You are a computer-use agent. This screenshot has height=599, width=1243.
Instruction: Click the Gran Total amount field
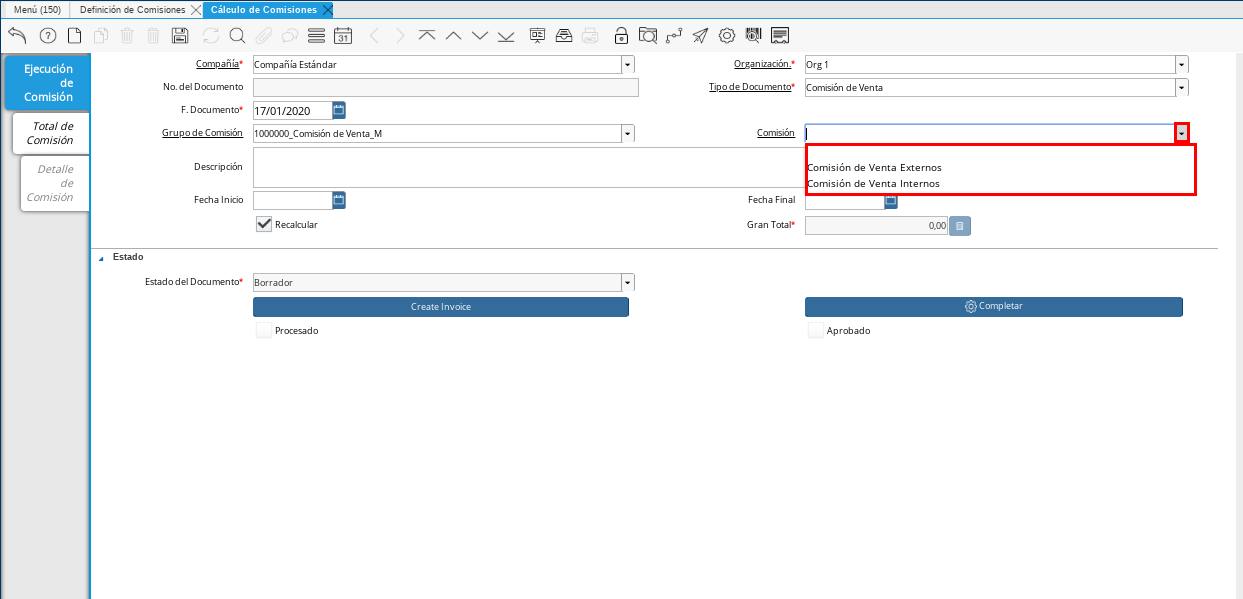pyautogui.click(x=877, y=226)
